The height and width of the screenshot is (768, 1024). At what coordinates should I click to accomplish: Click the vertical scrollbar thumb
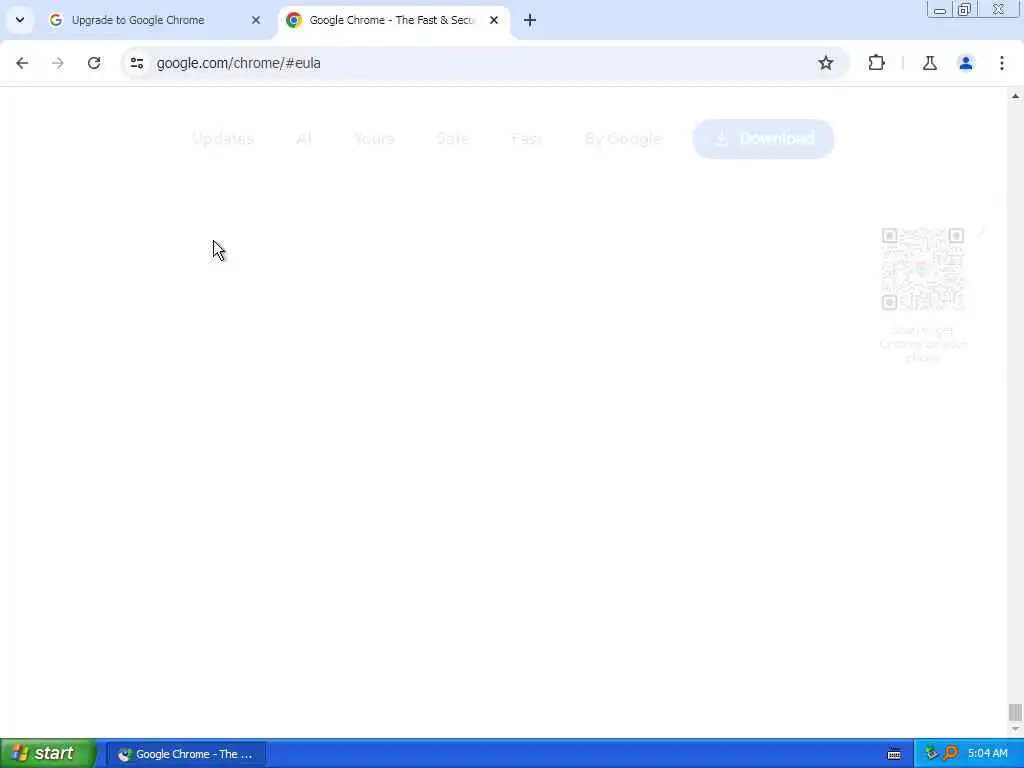[1015, 712]
